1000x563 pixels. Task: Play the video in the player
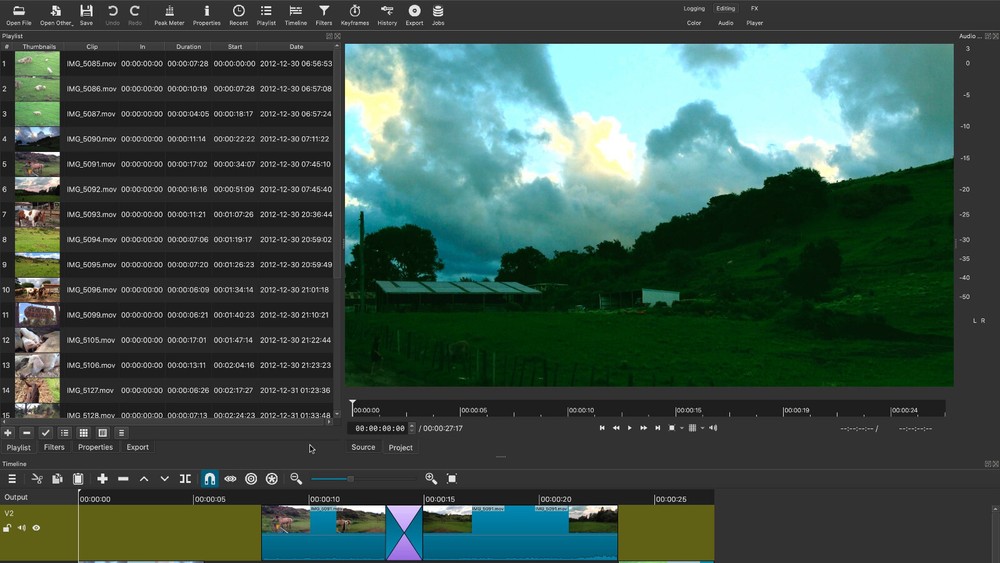[629, 428]
